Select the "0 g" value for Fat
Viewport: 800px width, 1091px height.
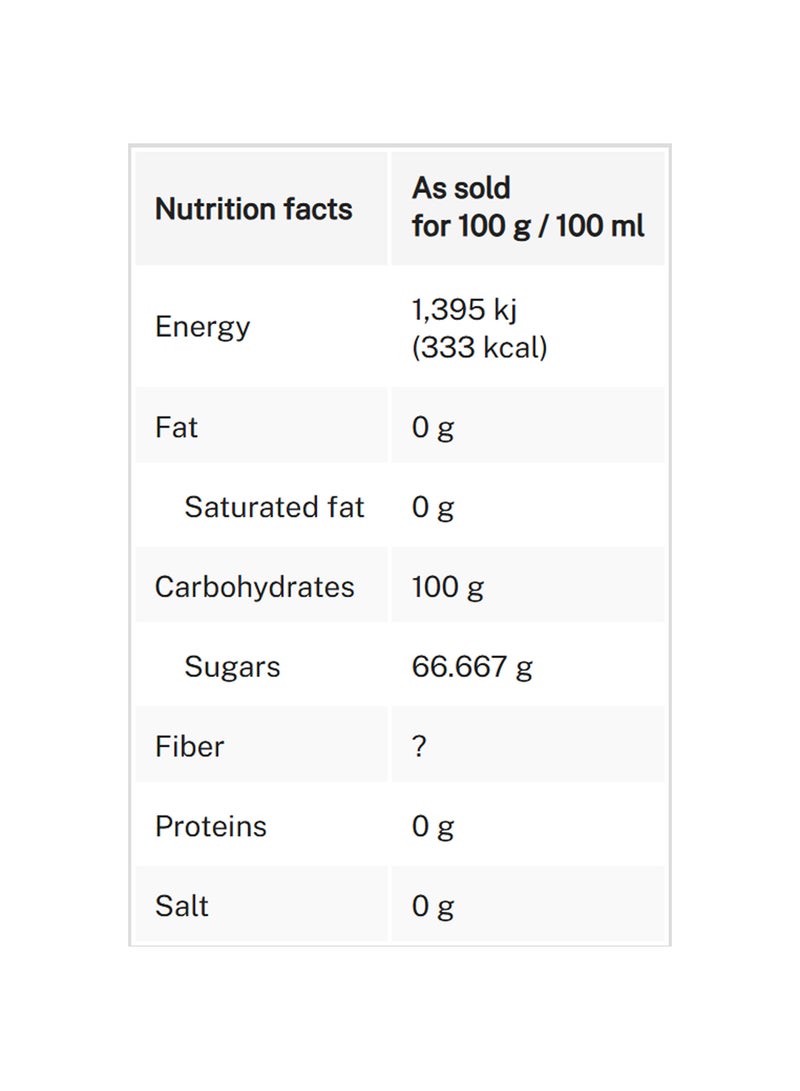pos(433,427)
